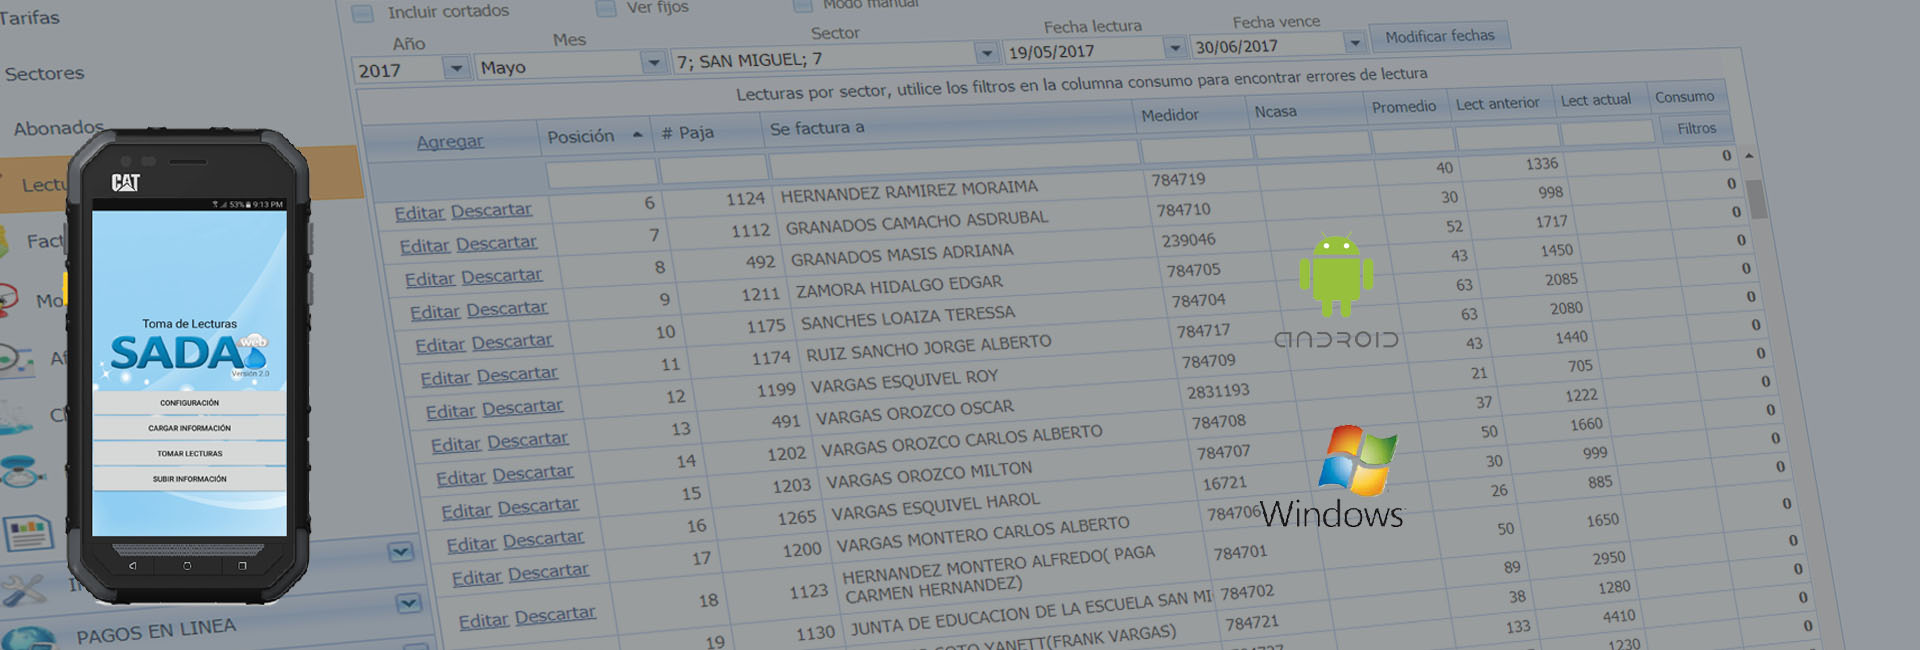
Task: Click Descartar for ZAMORA HIDALGO EDGAR
Action: click(x=507, y=309)
